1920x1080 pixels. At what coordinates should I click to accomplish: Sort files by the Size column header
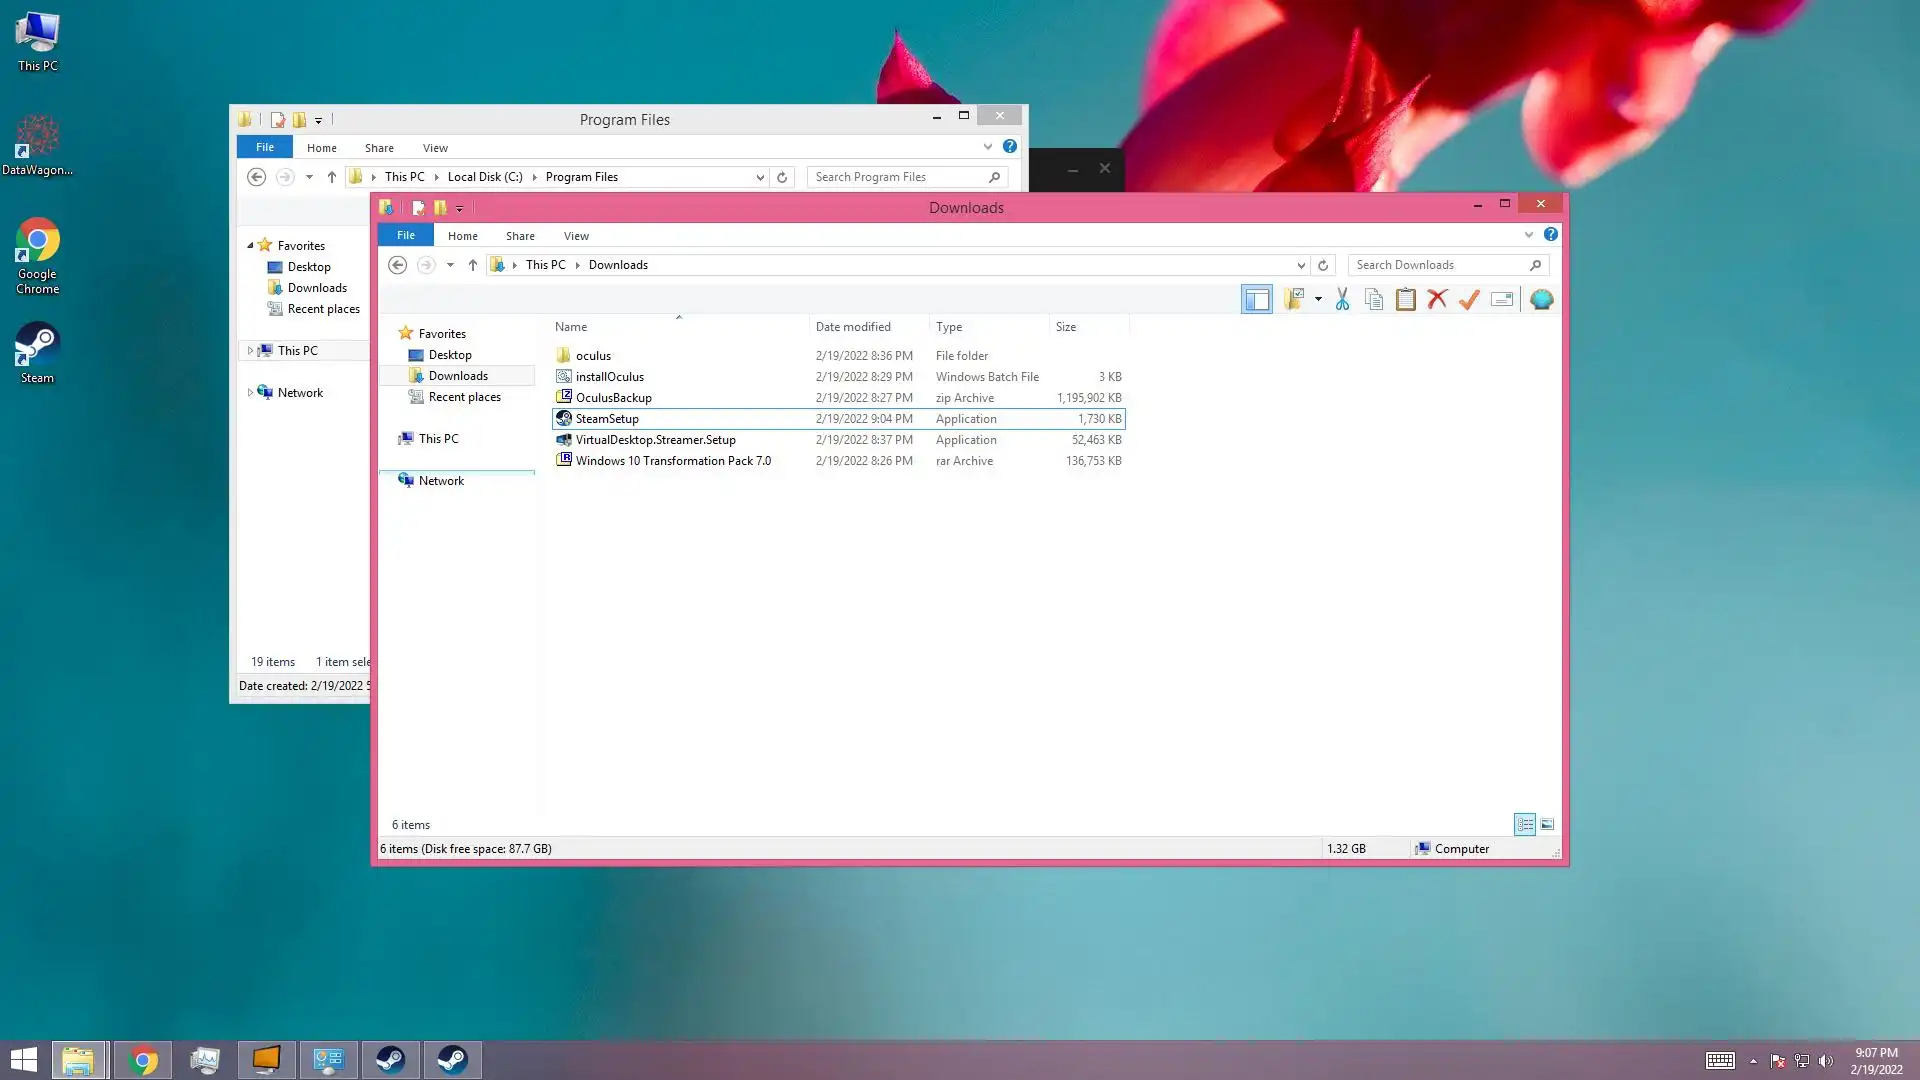coord(1066,327)
